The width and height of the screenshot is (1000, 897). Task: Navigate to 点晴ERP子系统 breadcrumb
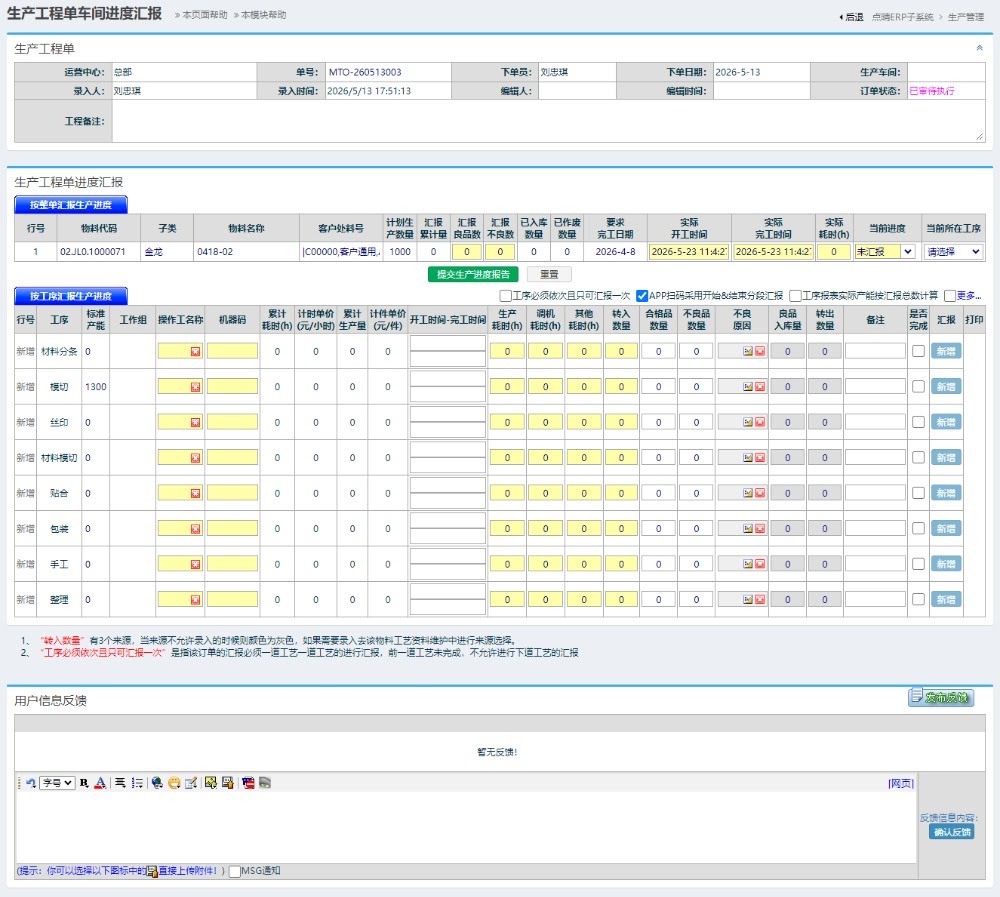pyautogui.click(x=902, y=17)
